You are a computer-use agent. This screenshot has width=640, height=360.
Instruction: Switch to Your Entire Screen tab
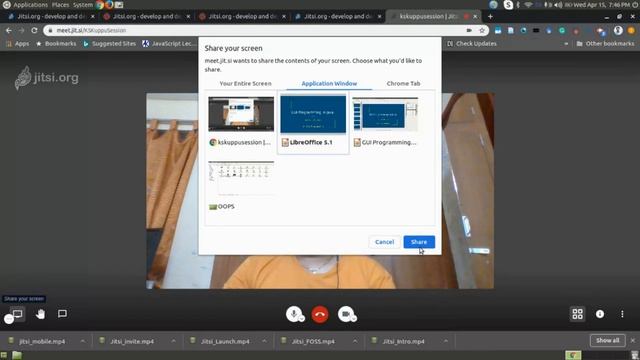click(x=245, y=83)
